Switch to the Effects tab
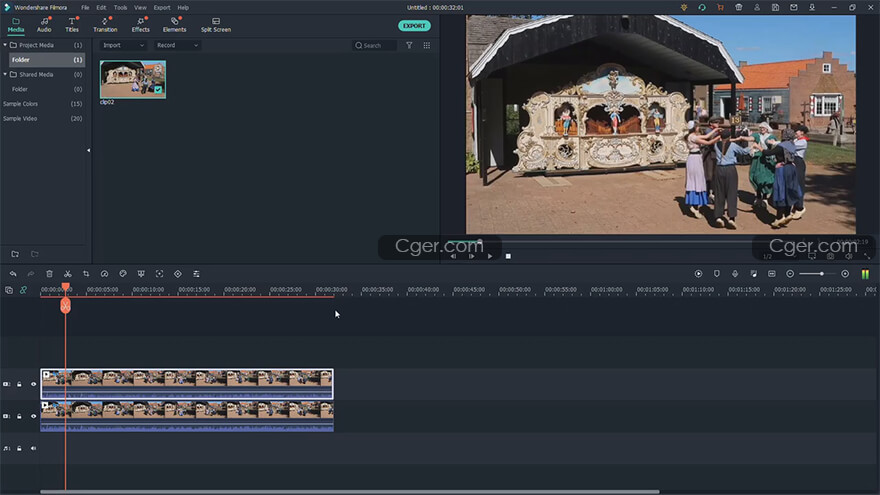The width and height of the screenshot is (880, 495). pos(140,25)
